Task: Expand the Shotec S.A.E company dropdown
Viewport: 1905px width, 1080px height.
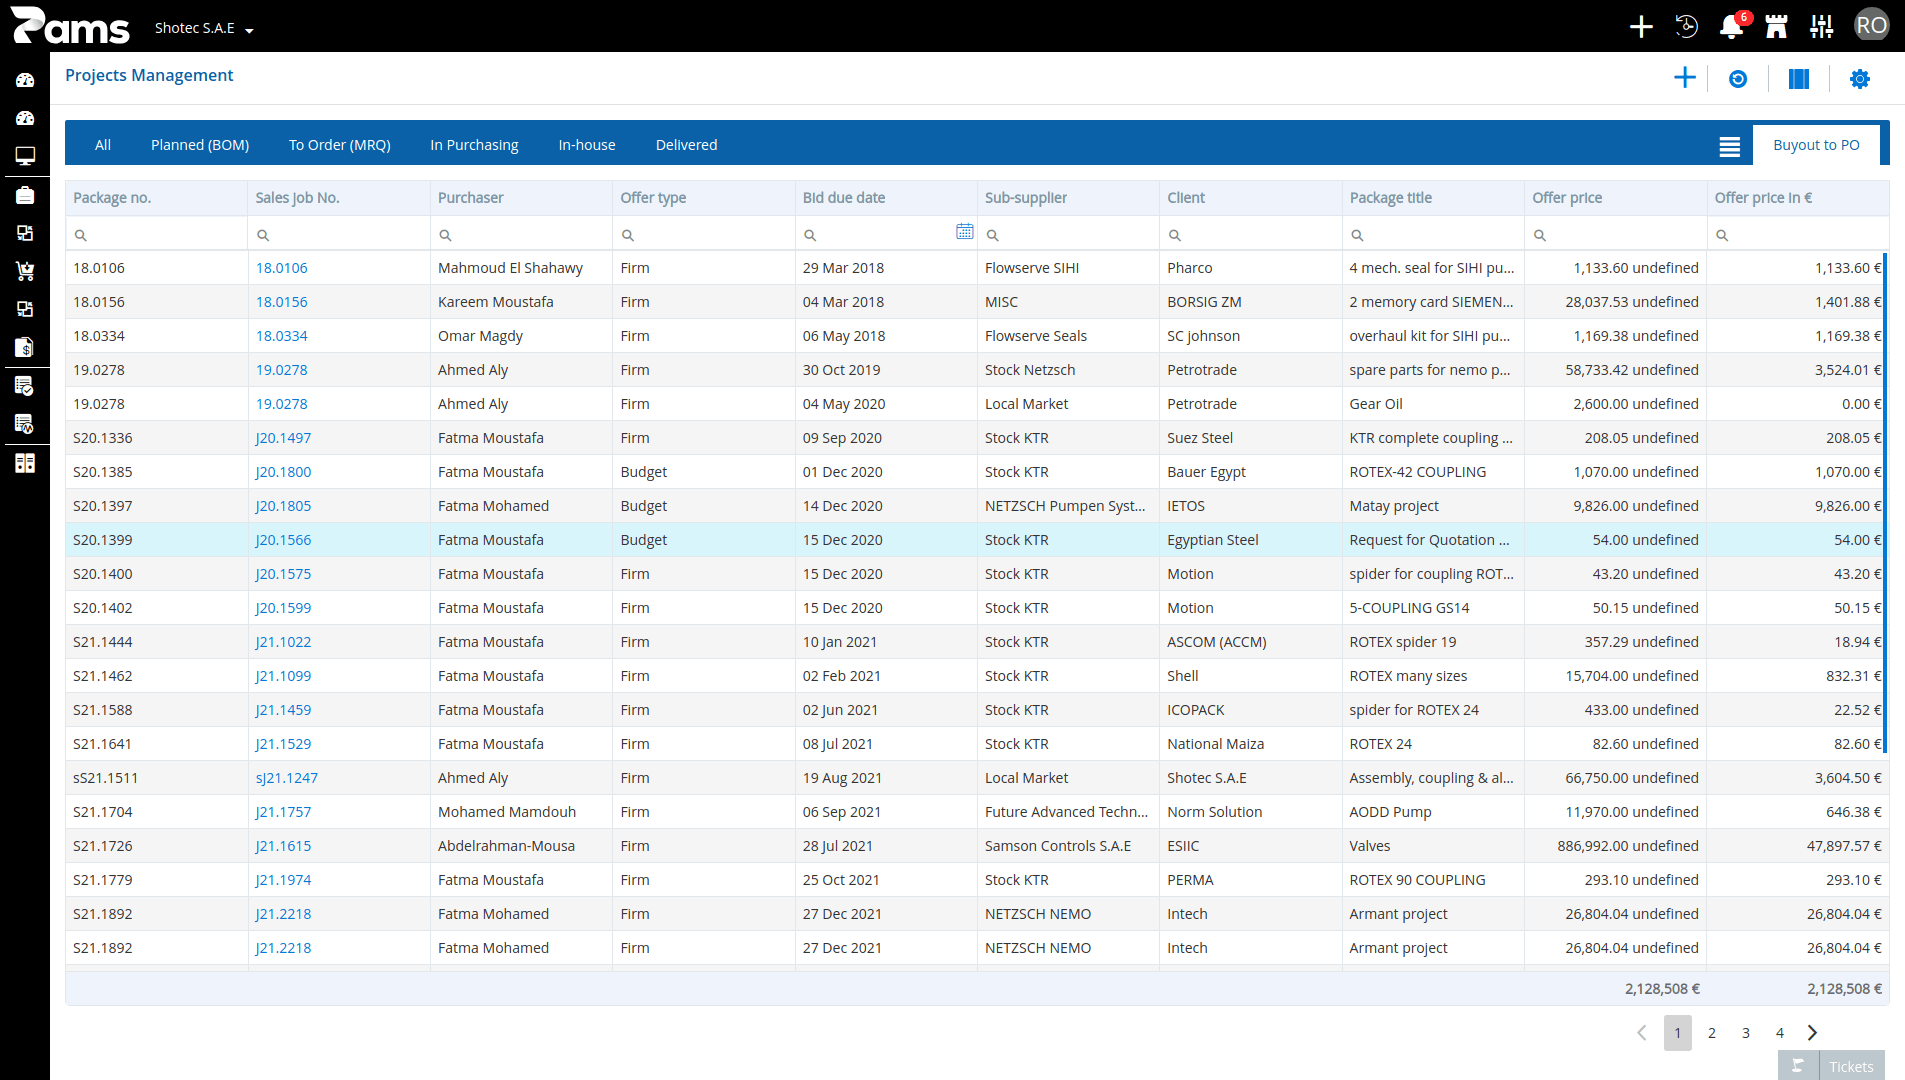Action: coord(204,28)
